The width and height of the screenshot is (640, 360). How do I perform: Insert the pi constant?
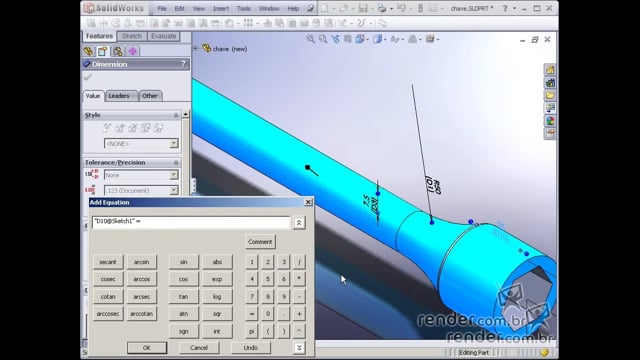[x=252, y=331]
